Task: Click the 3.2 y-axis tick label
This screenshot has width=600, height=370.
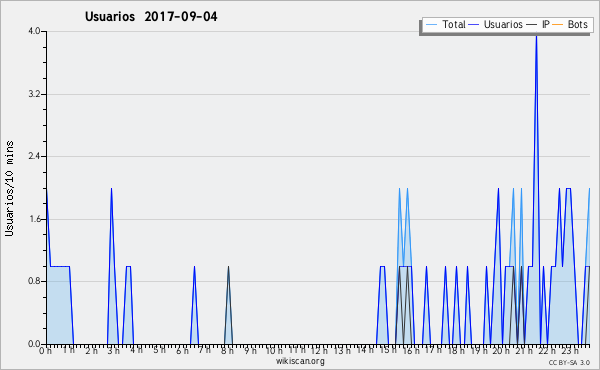Action: tap(34, 94)
